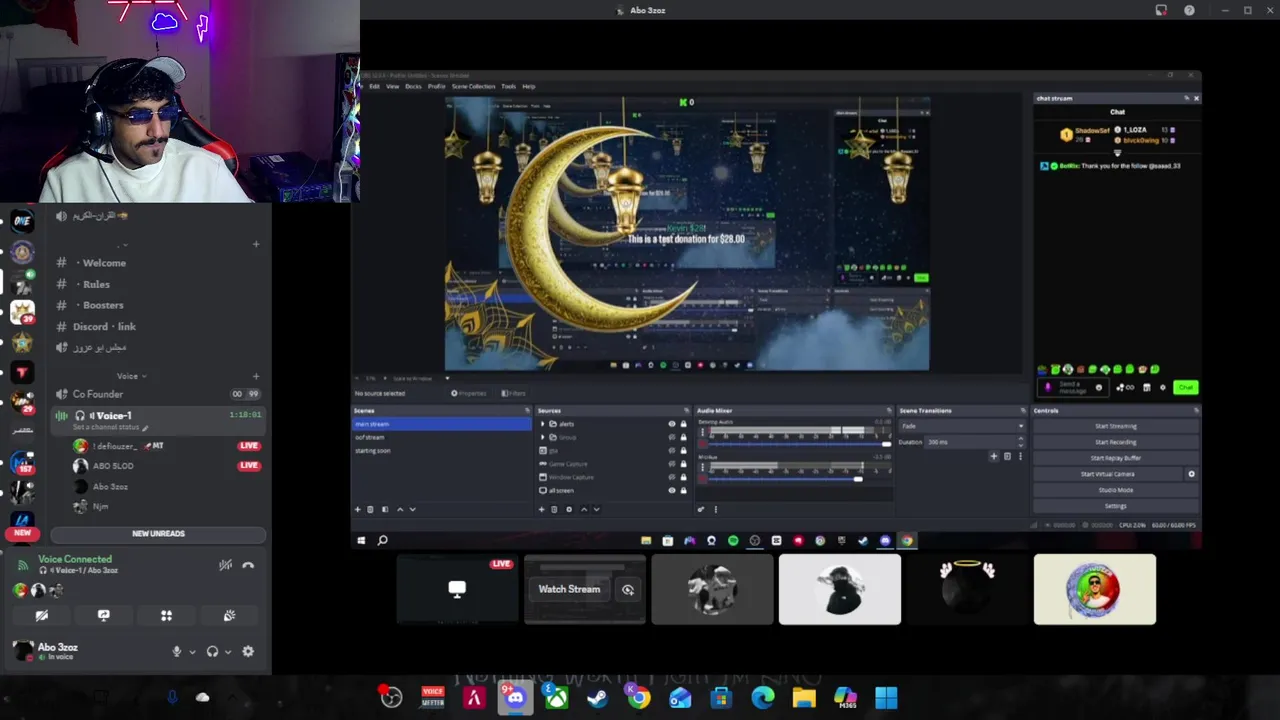
Task: Open Docks menu in streamed OBS
Action: tap(413, 87)
